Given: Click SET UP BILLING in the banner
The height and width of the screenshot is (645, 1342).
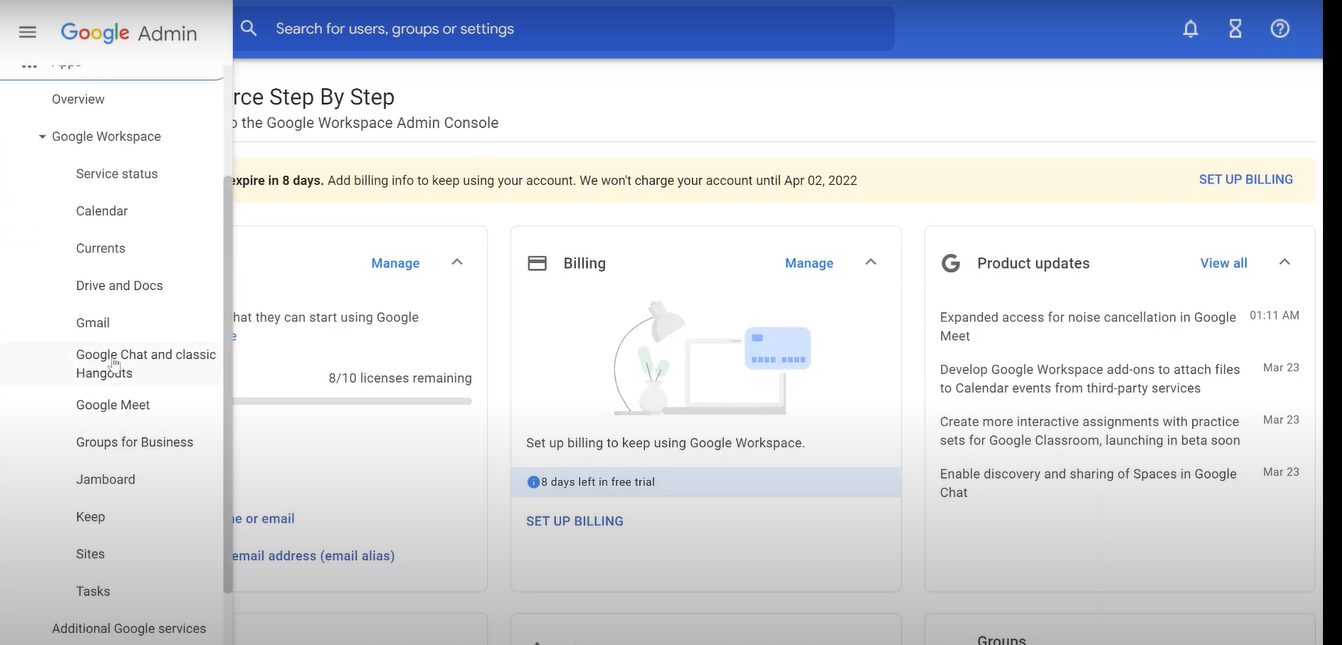Looking at the screenshot, I should [x=1246, y=180].
